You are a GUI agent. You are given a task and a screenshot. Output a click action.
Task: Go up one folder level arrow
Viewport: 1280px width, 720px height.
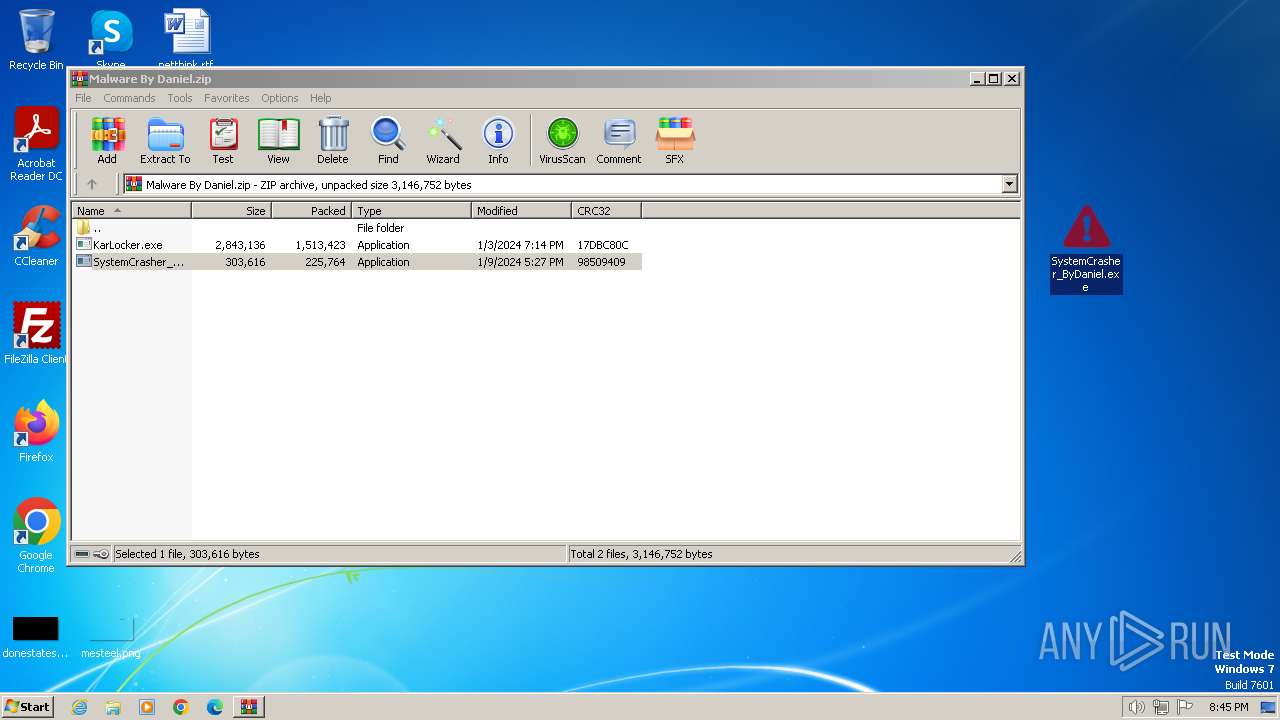coord(92,184)
